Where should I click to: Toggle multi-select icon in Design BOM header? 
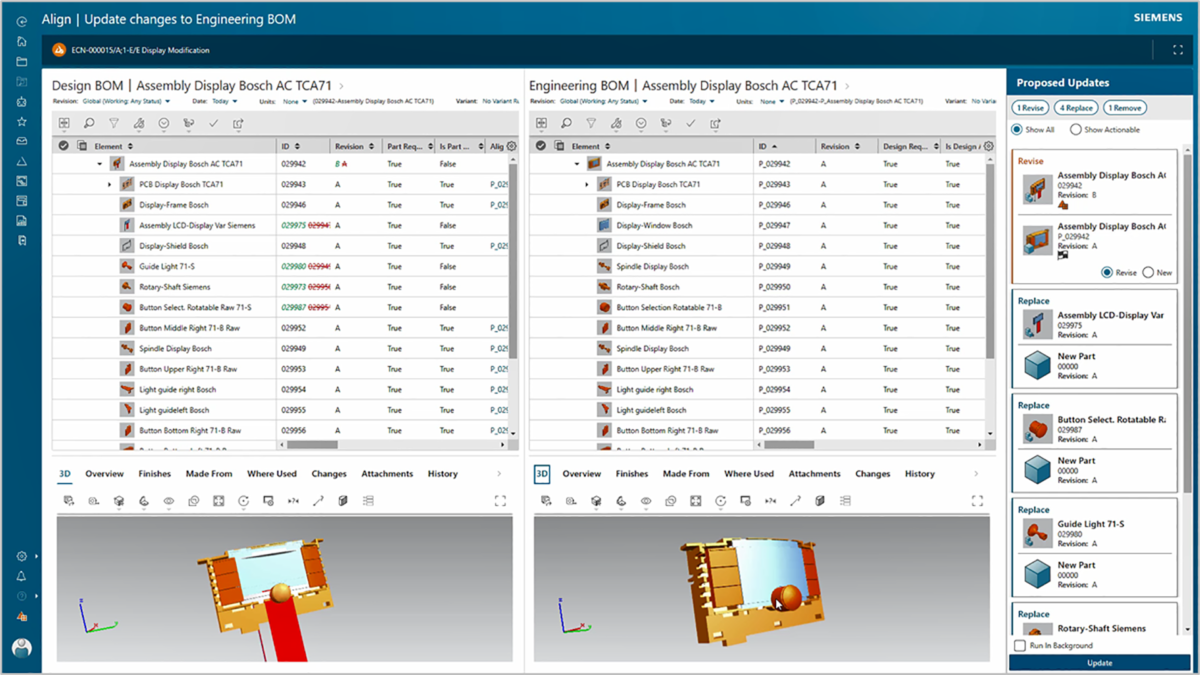pyautogui.click(x=82, y=146)
